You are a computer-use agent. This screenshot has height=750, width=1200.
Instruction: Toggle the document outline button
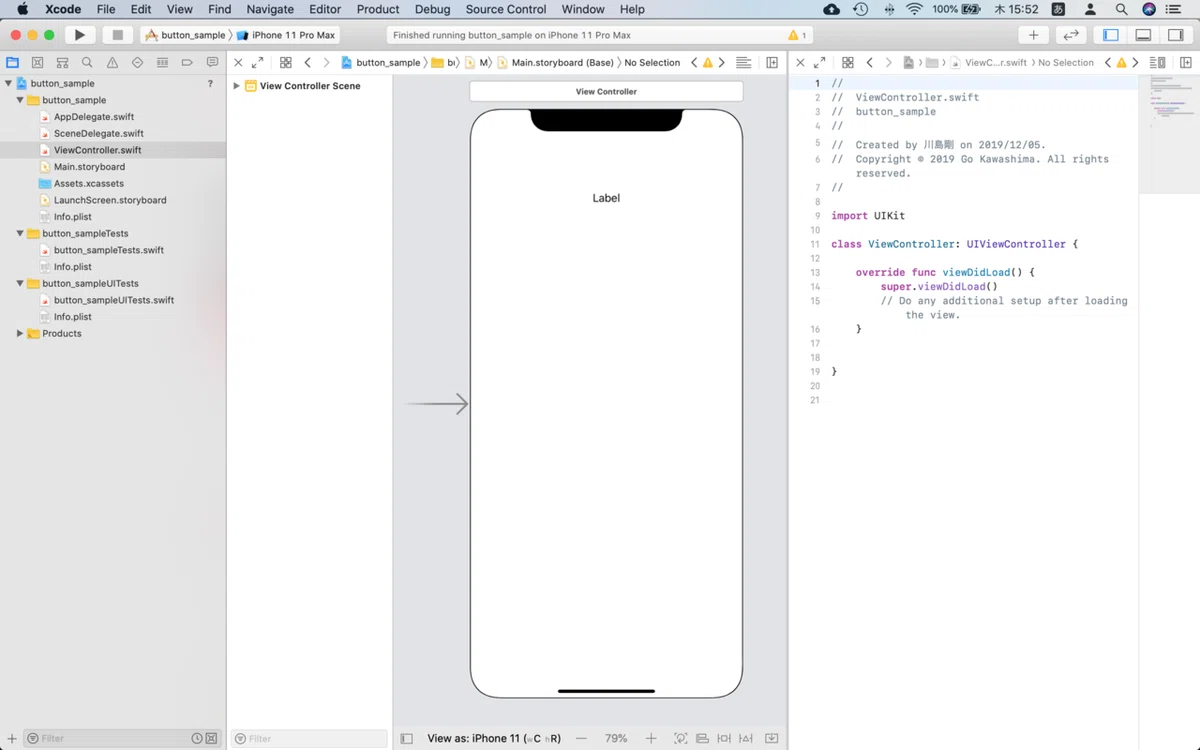[406, 738]
